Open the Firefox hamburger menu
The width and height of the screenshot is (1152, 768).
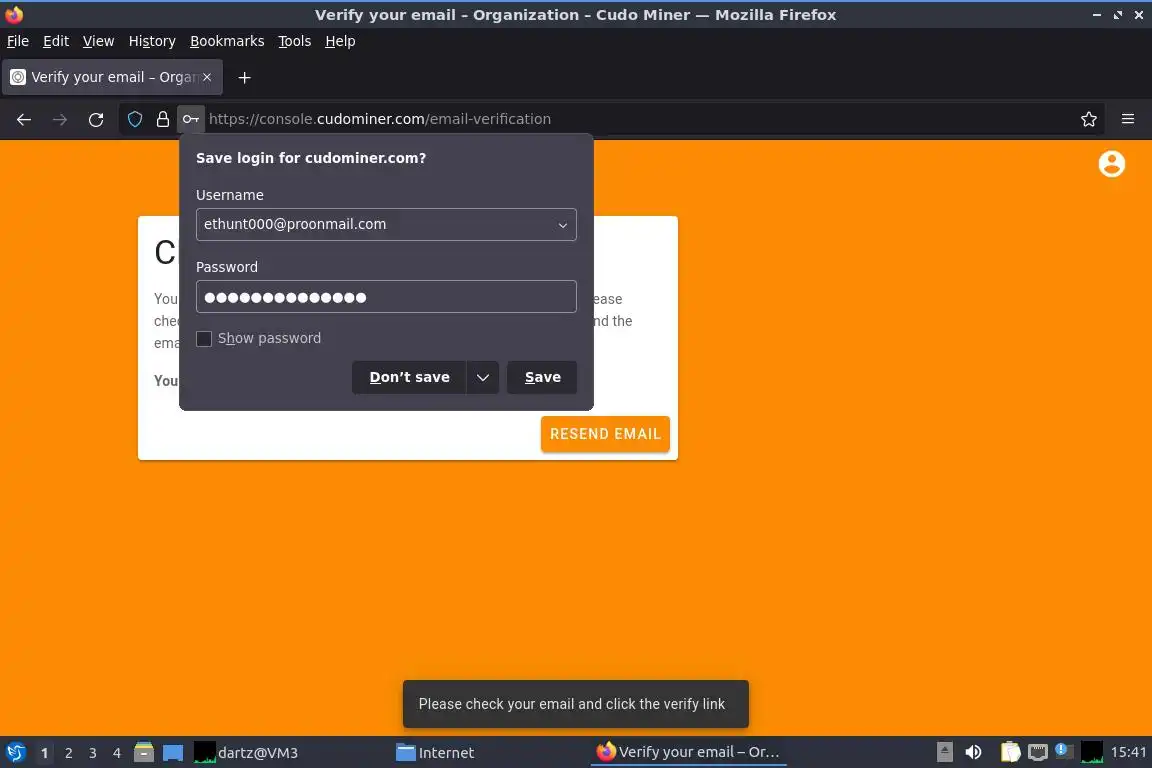click(x=1128, y=119)
